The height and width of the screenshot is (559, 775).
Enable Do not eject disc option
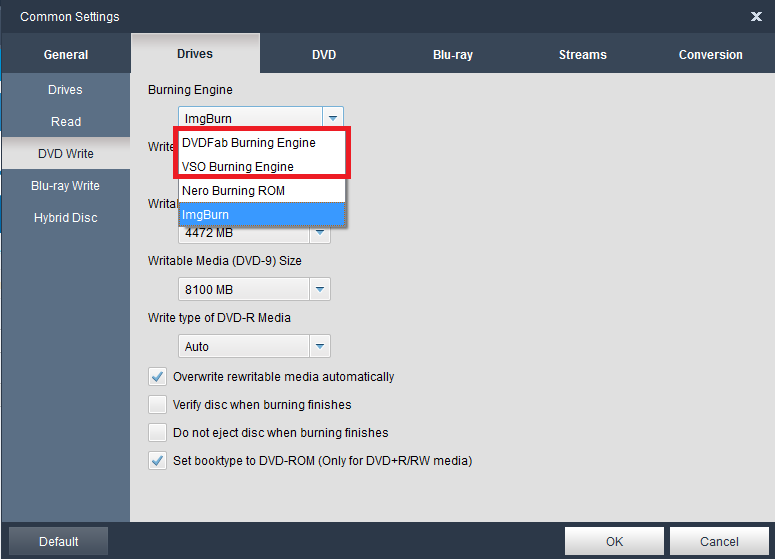[158, 432]
